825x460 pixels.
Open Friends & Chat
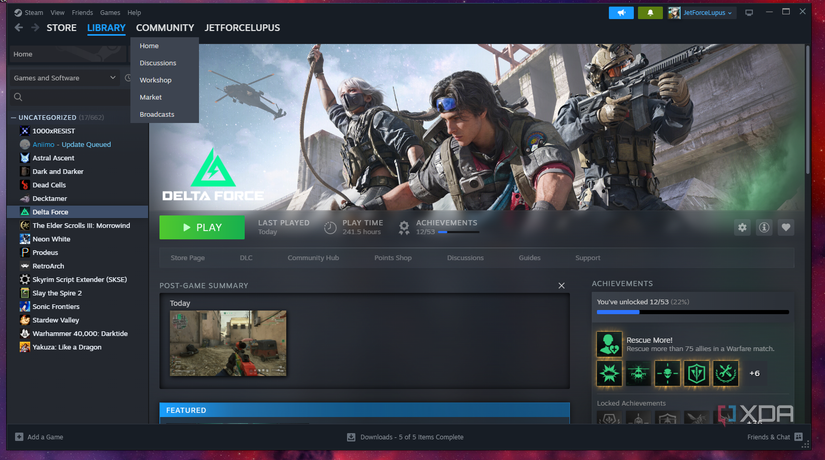[775, 437]
